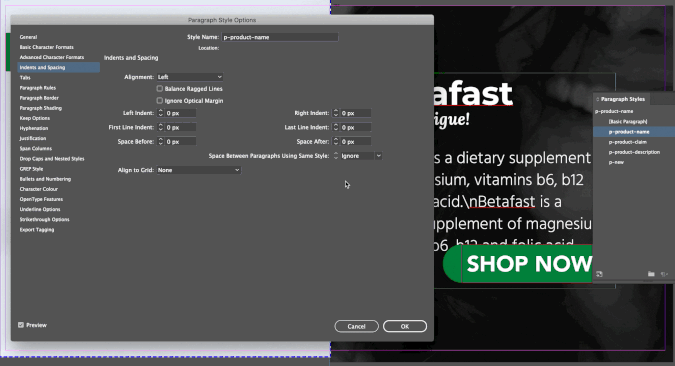Viewport: 675px width, 366px height.
Task: Click the Left Indent value field
Action: 181,113
